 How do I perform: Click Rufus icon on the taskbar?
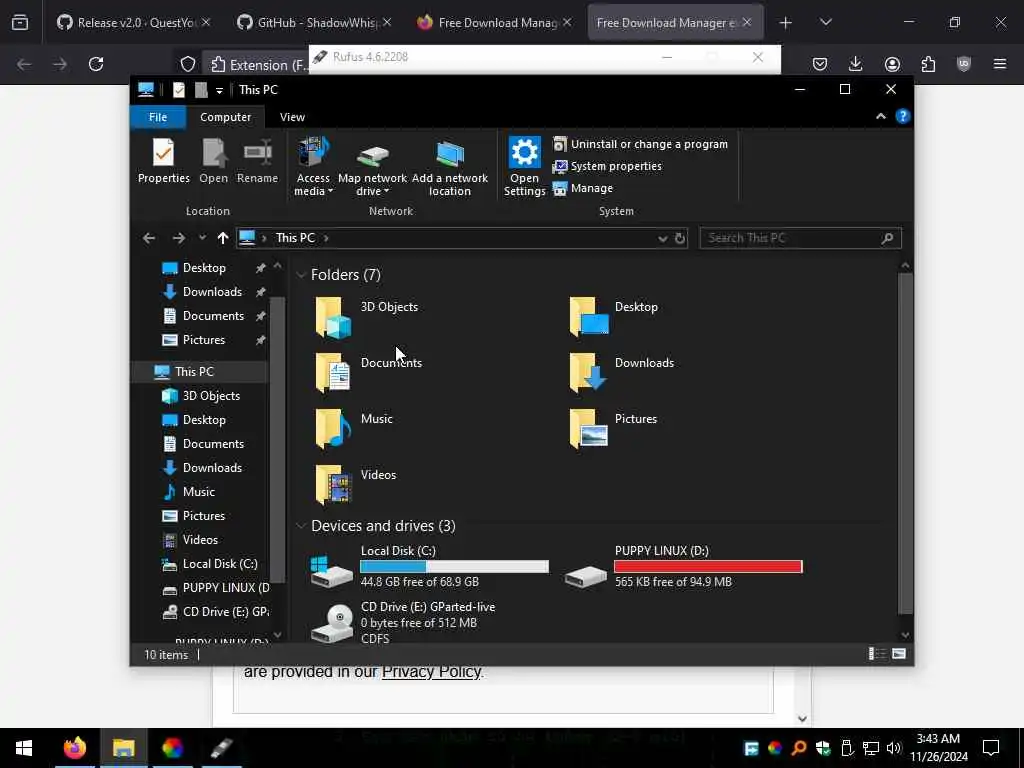point(221,748)
